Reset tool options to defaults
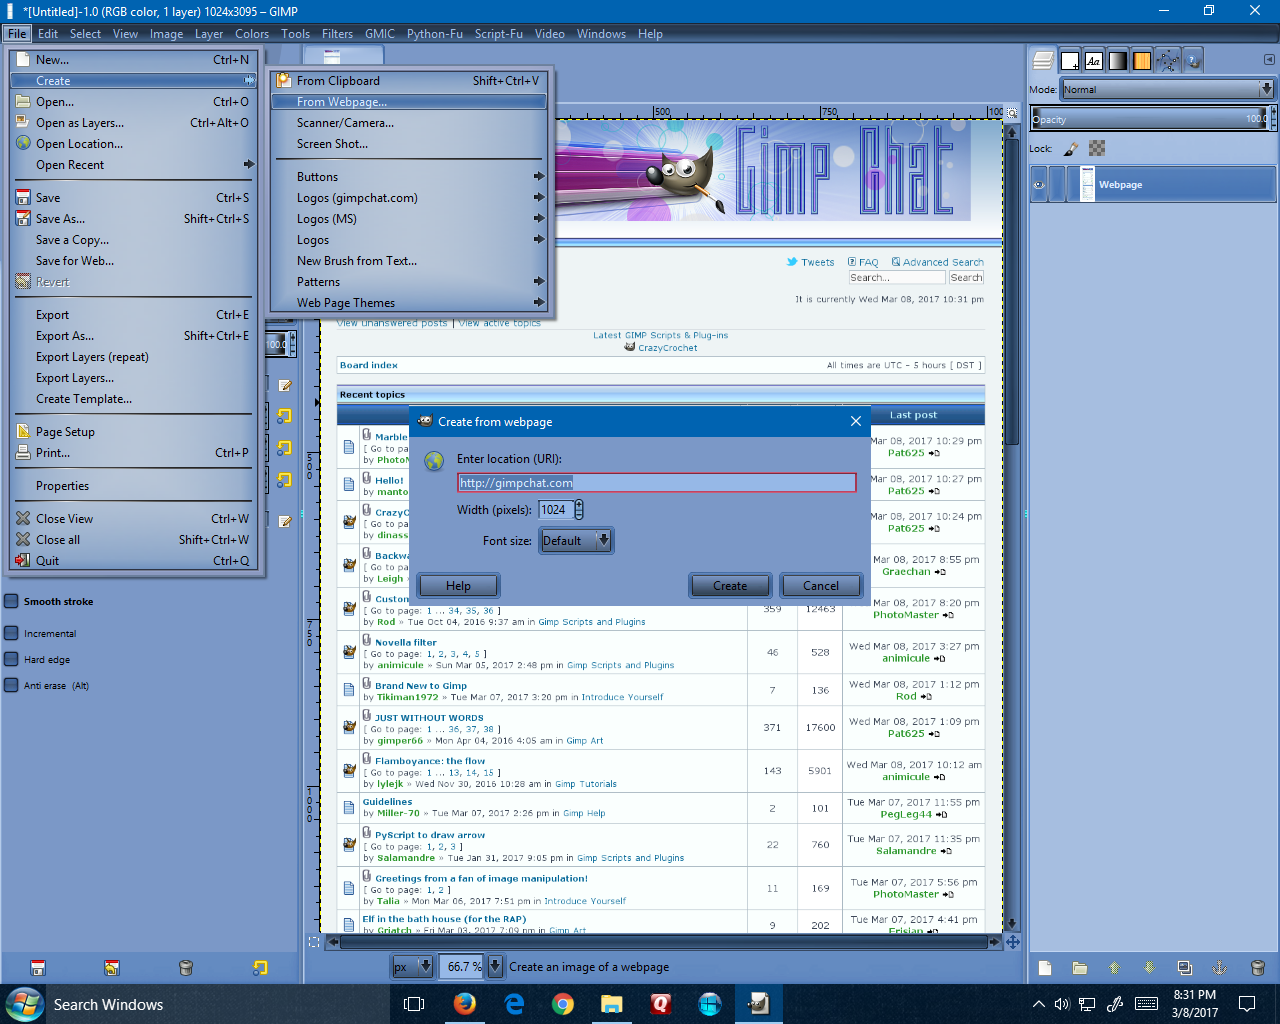 click(260, 967)
